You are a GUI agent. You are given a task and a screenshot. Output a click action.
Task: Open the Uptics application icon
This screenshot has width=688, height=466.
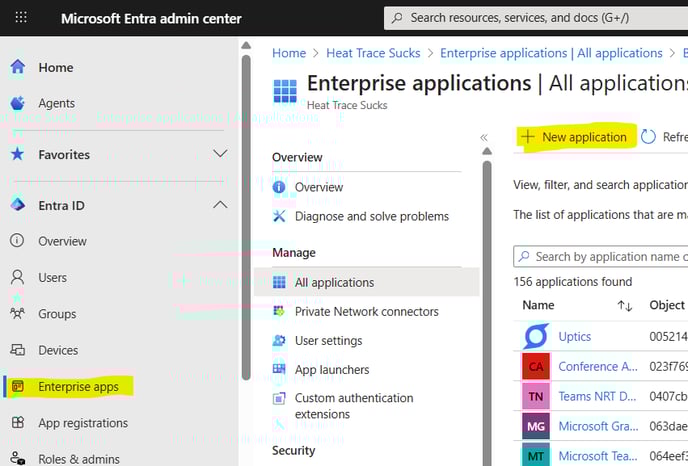tap(536, 337)
